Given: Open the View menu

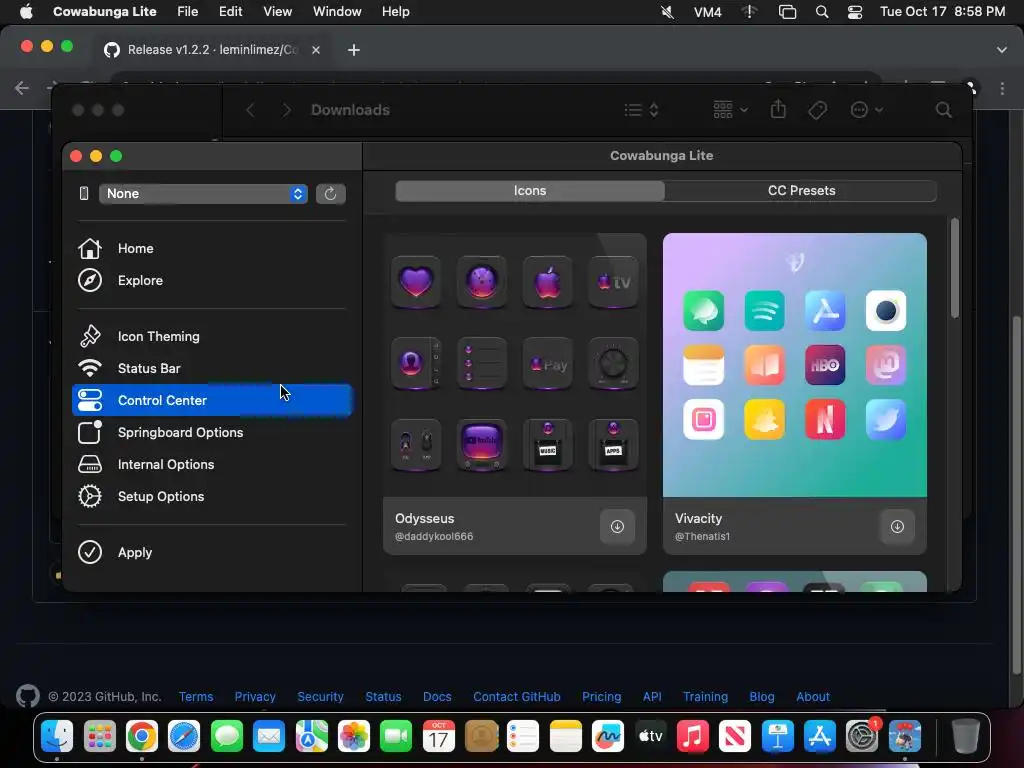Looking at the screenshot, I should coord(278,12).
